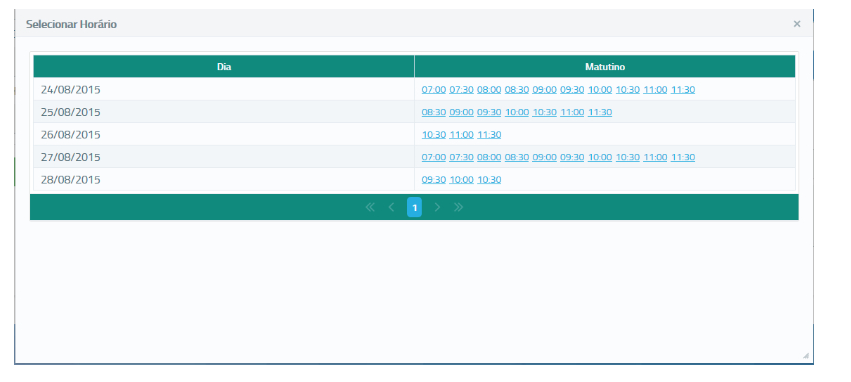The image size is (851, 382).
Task: Select 07:30 on 27/08/2015
Action: 461,157
